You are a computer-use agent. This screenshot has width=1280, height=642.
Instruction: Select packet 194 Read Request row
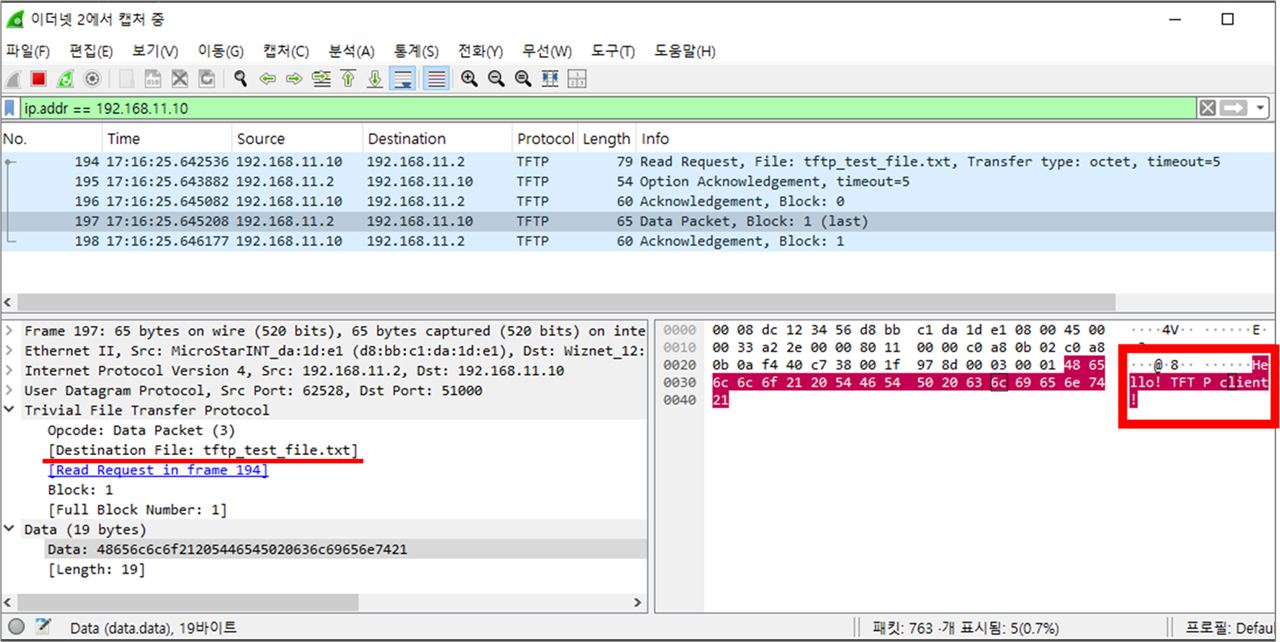639,161
